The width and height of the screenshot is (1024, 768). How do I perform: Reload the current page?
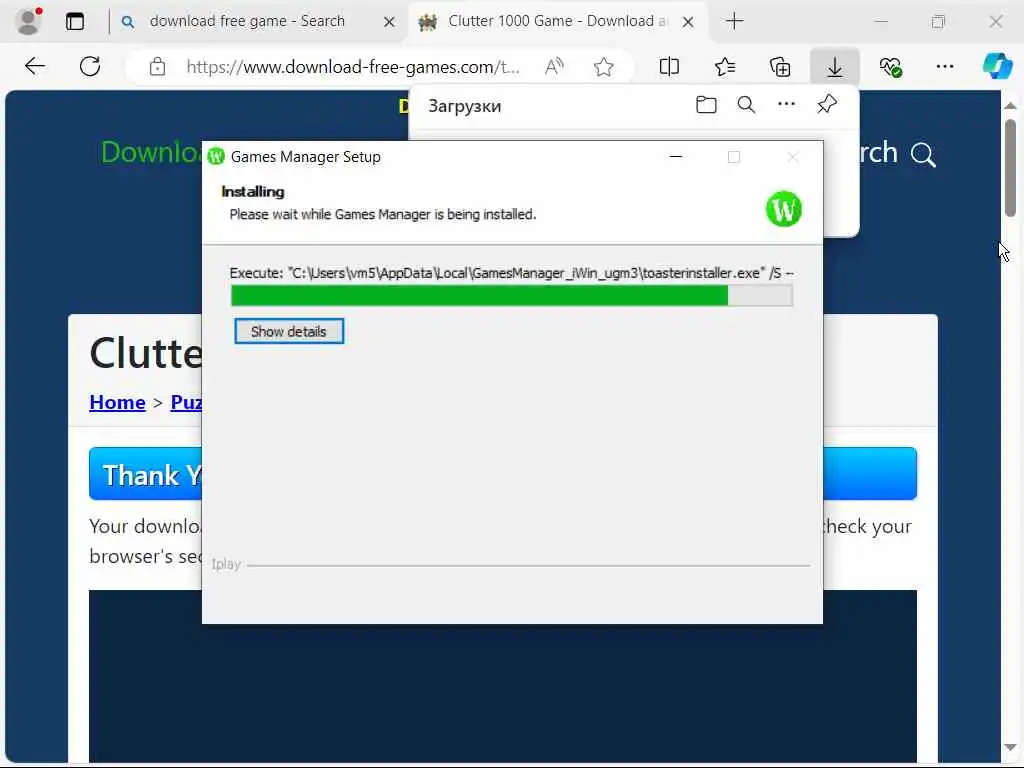pos(90,66)
